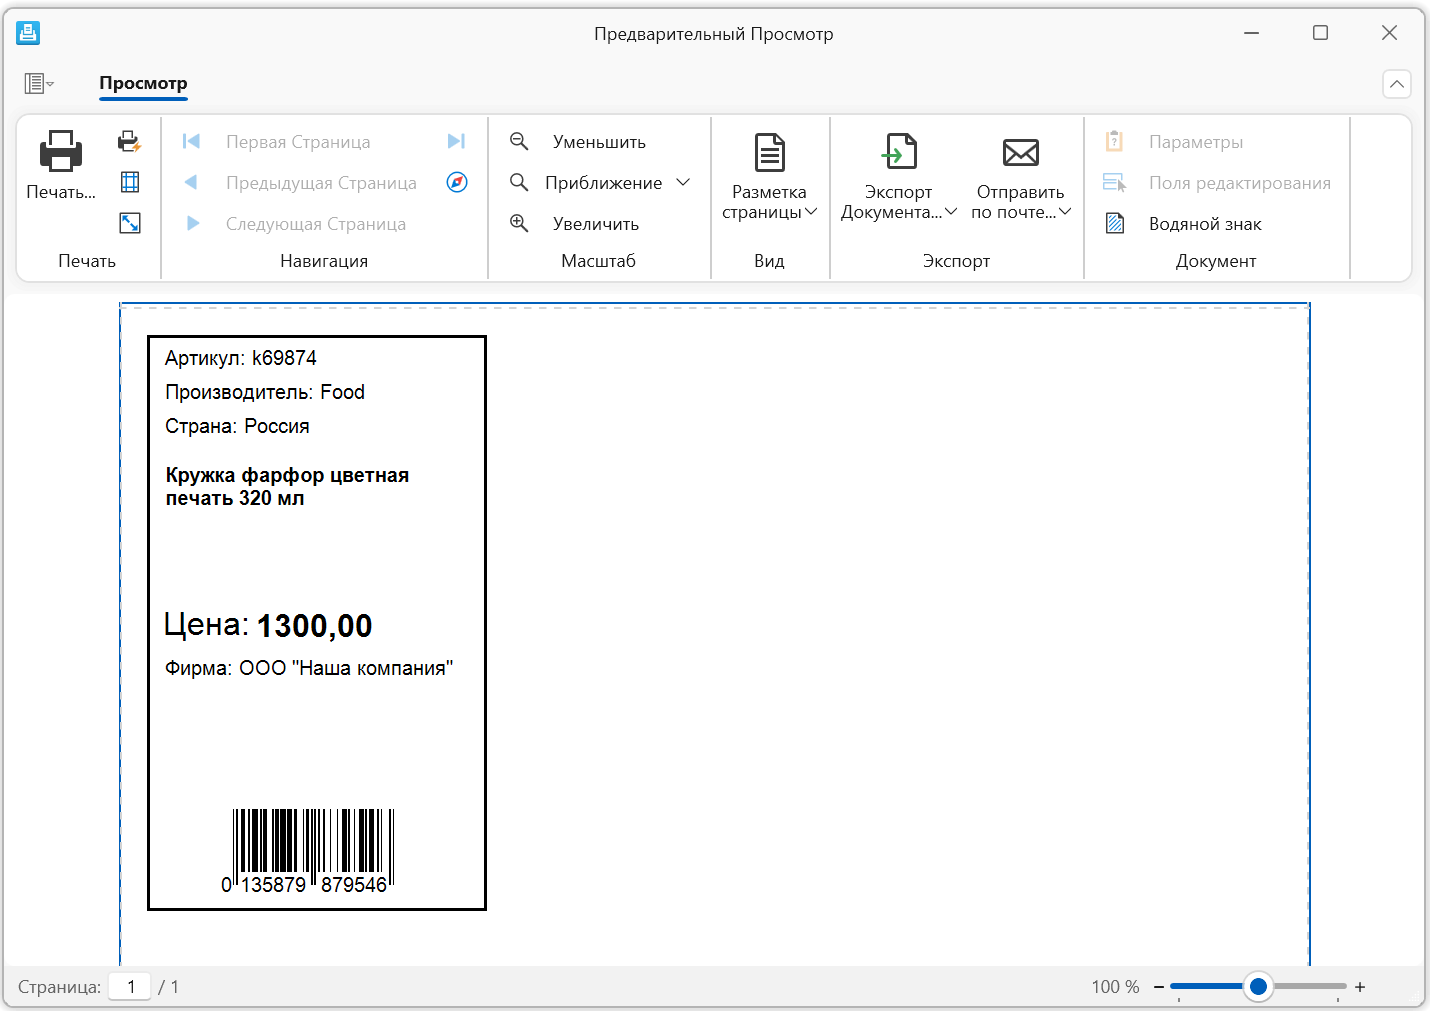Click the scale page icon
Screen dimensions: 1430x1011
130,223
